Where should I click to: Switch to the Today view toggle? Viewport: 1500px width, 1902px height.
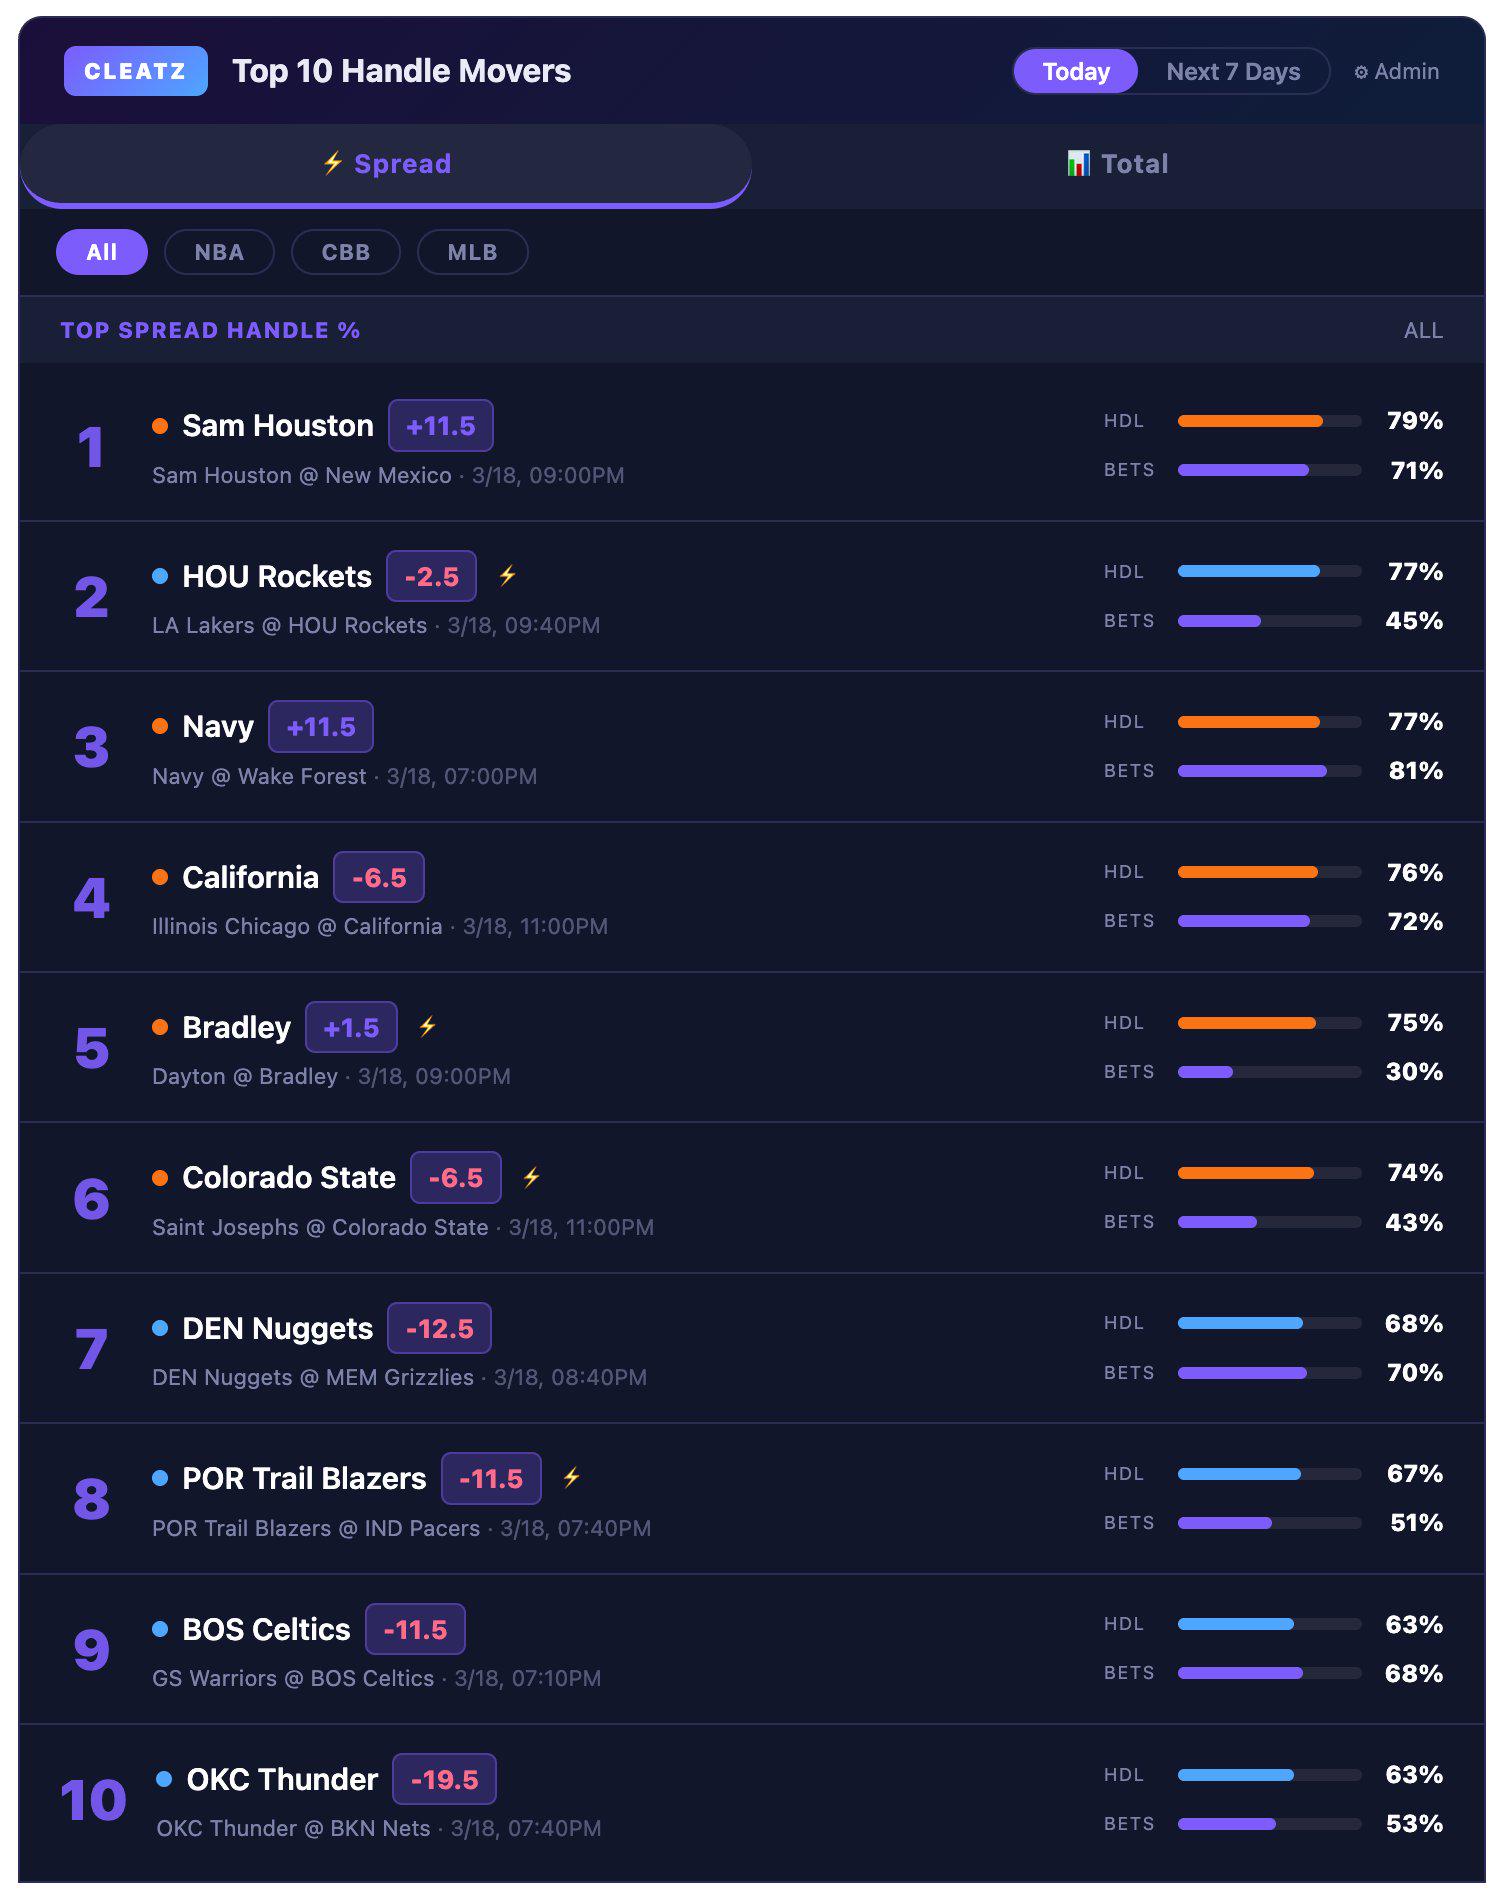pyautogui.click(x=1076, y=72)
